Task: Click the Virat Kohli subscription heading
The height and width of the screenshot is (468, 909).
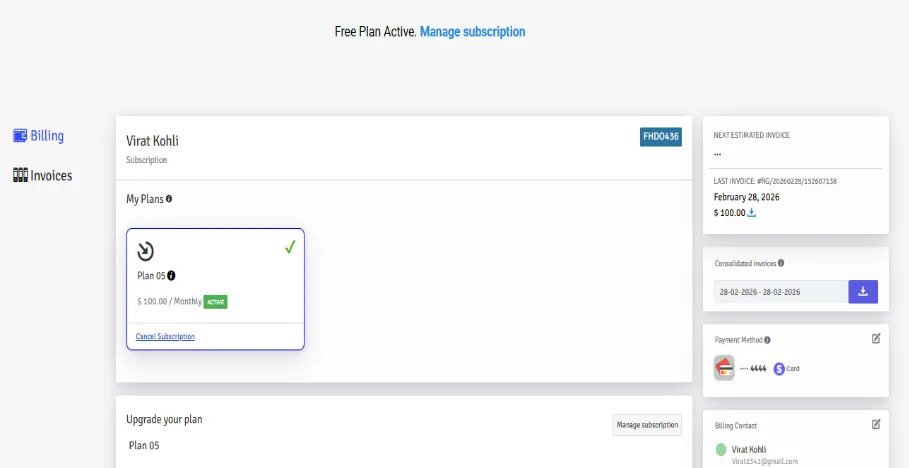Action: (152, 141)
